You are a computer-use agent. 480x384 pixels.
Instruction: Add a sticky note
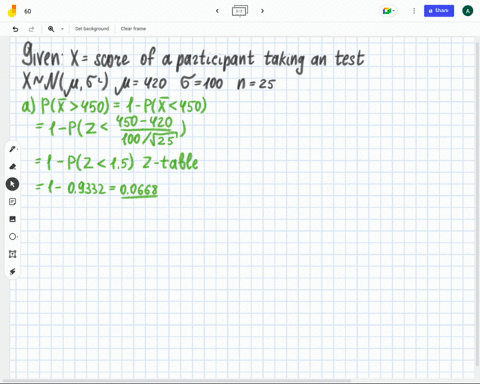(13, 202)
